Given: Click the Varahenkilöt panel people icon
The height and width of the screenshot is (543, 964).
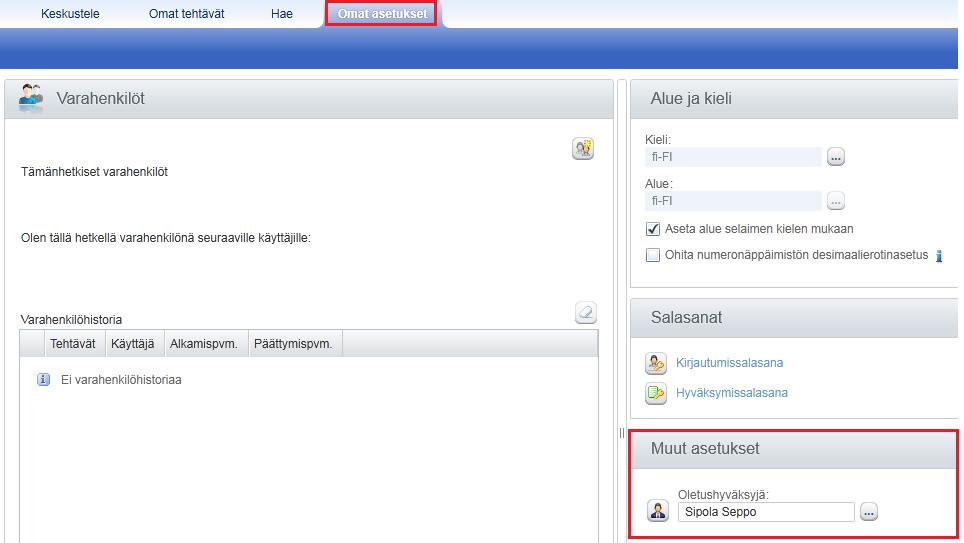Looking at the screenshot, I should (31, 98).
